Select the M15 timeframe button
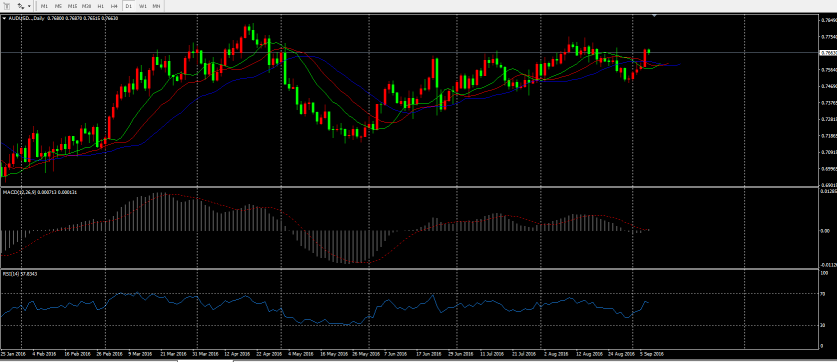The width and height of the screenshot is (837, 362). point(72,6)
